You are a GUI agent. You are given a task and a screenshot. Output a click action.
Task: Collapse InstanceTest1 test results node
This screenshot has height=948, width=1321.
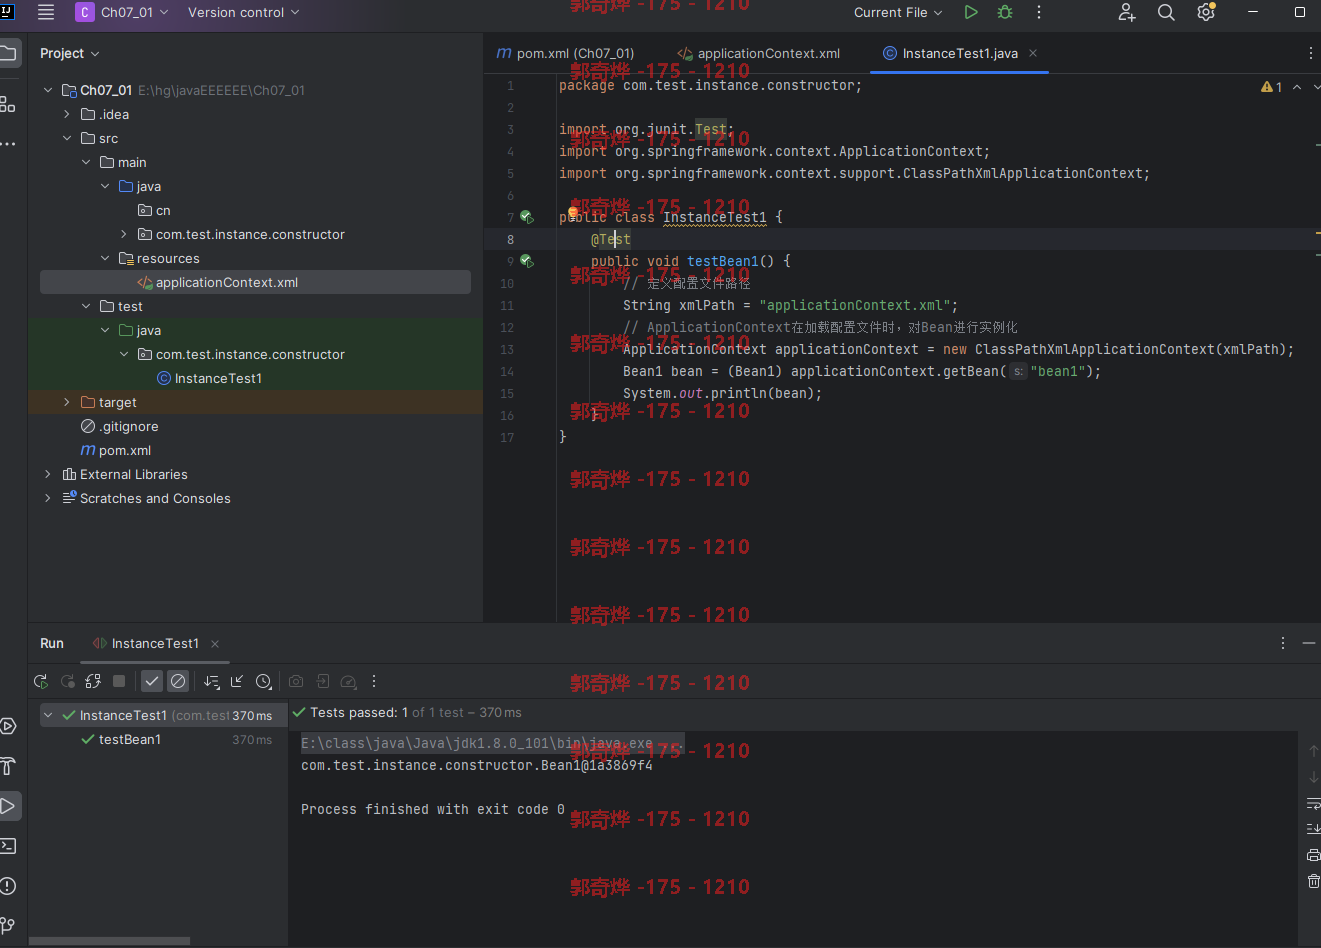coord(48,715)
